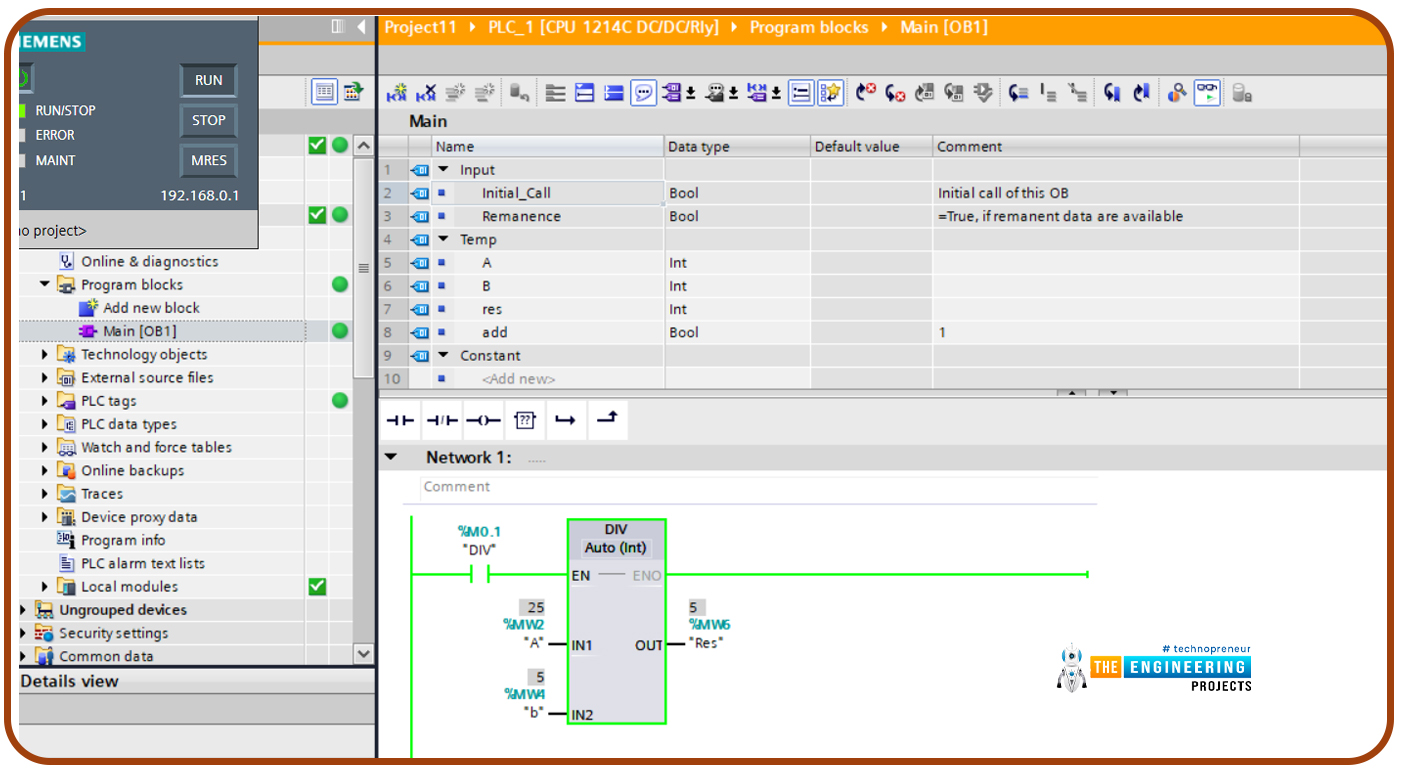Select Security settings in tree
The height and width of the screenshot is (771, 1406).
[113, 633]
